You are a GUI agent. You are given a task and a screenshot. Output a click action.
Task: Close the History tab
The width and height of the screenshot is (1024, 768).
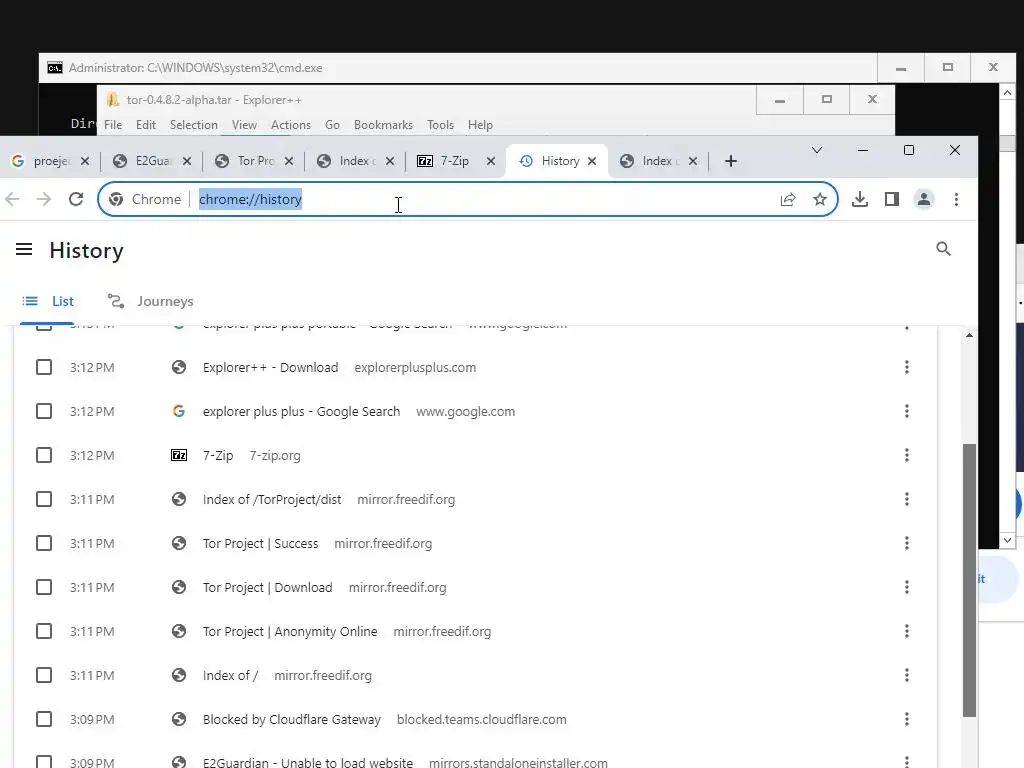pyautogui.click(x=592, y=161)
